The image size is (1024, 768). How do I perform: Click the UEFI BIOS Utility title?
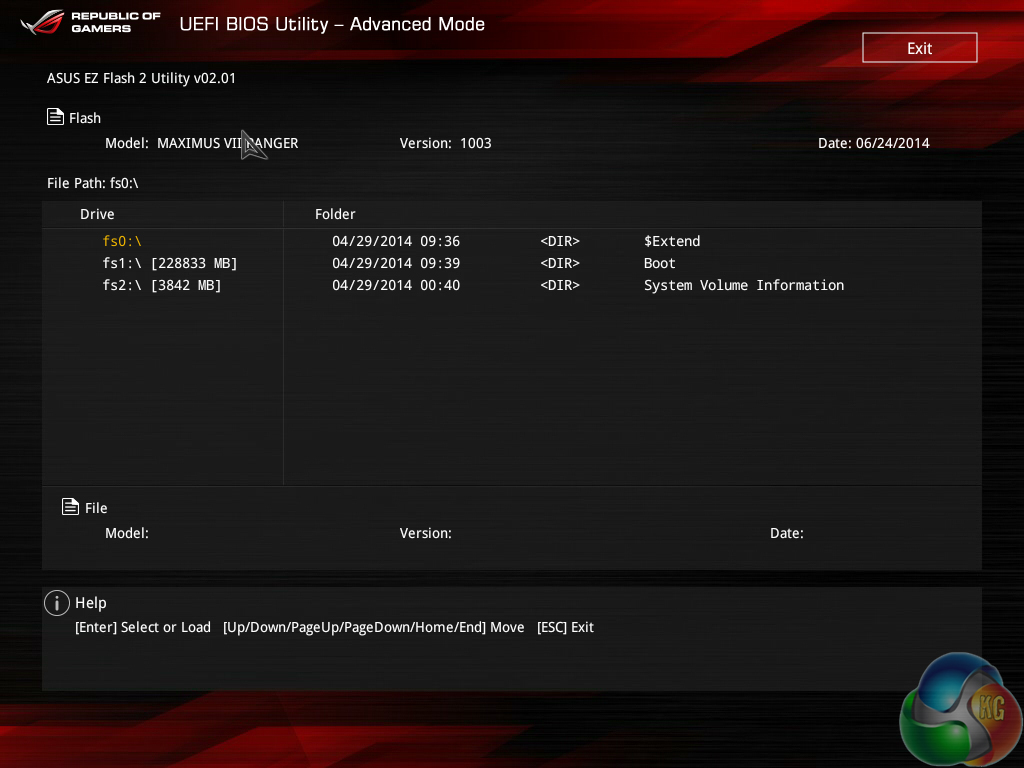tap(332, 24)
